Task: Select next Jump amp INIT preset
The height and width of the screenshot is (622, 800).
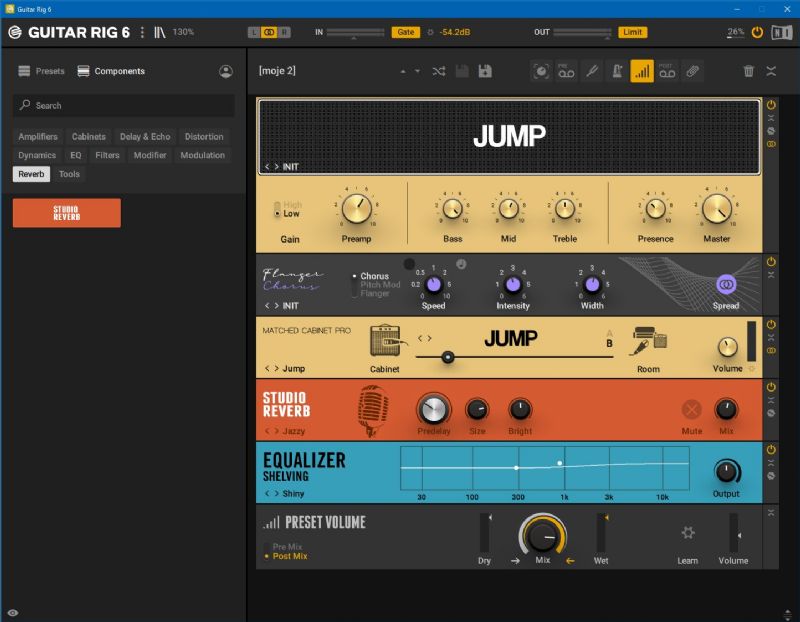Action: (277, 167)
